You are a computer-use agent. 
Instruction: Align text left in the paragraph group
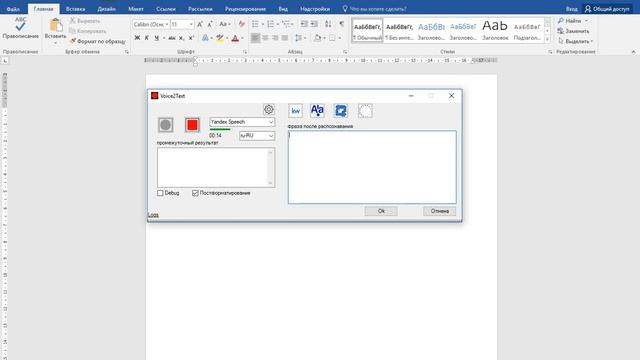click(256, 38)
